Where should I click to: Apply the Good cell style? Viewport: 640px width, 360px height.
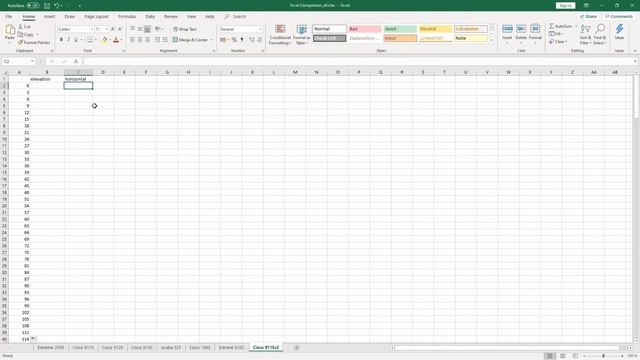click(400, 29)
